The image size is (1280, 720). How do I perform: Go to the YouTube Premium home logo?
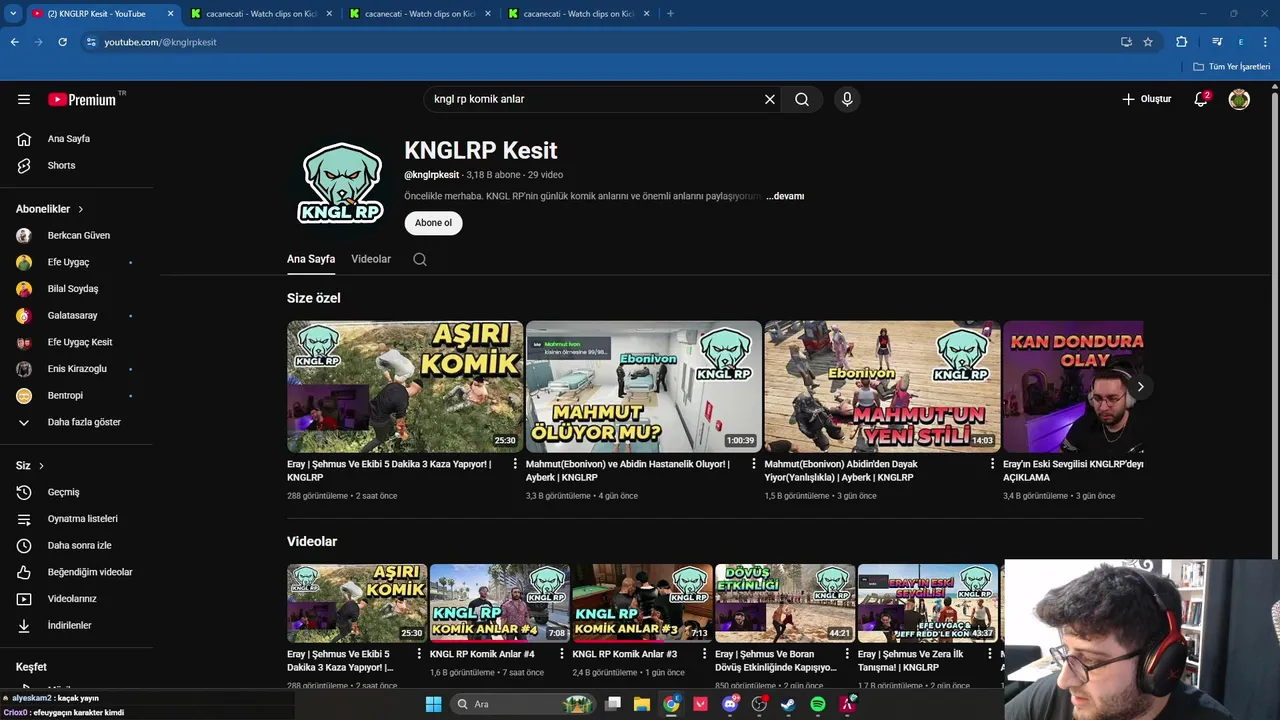[82, 99]
